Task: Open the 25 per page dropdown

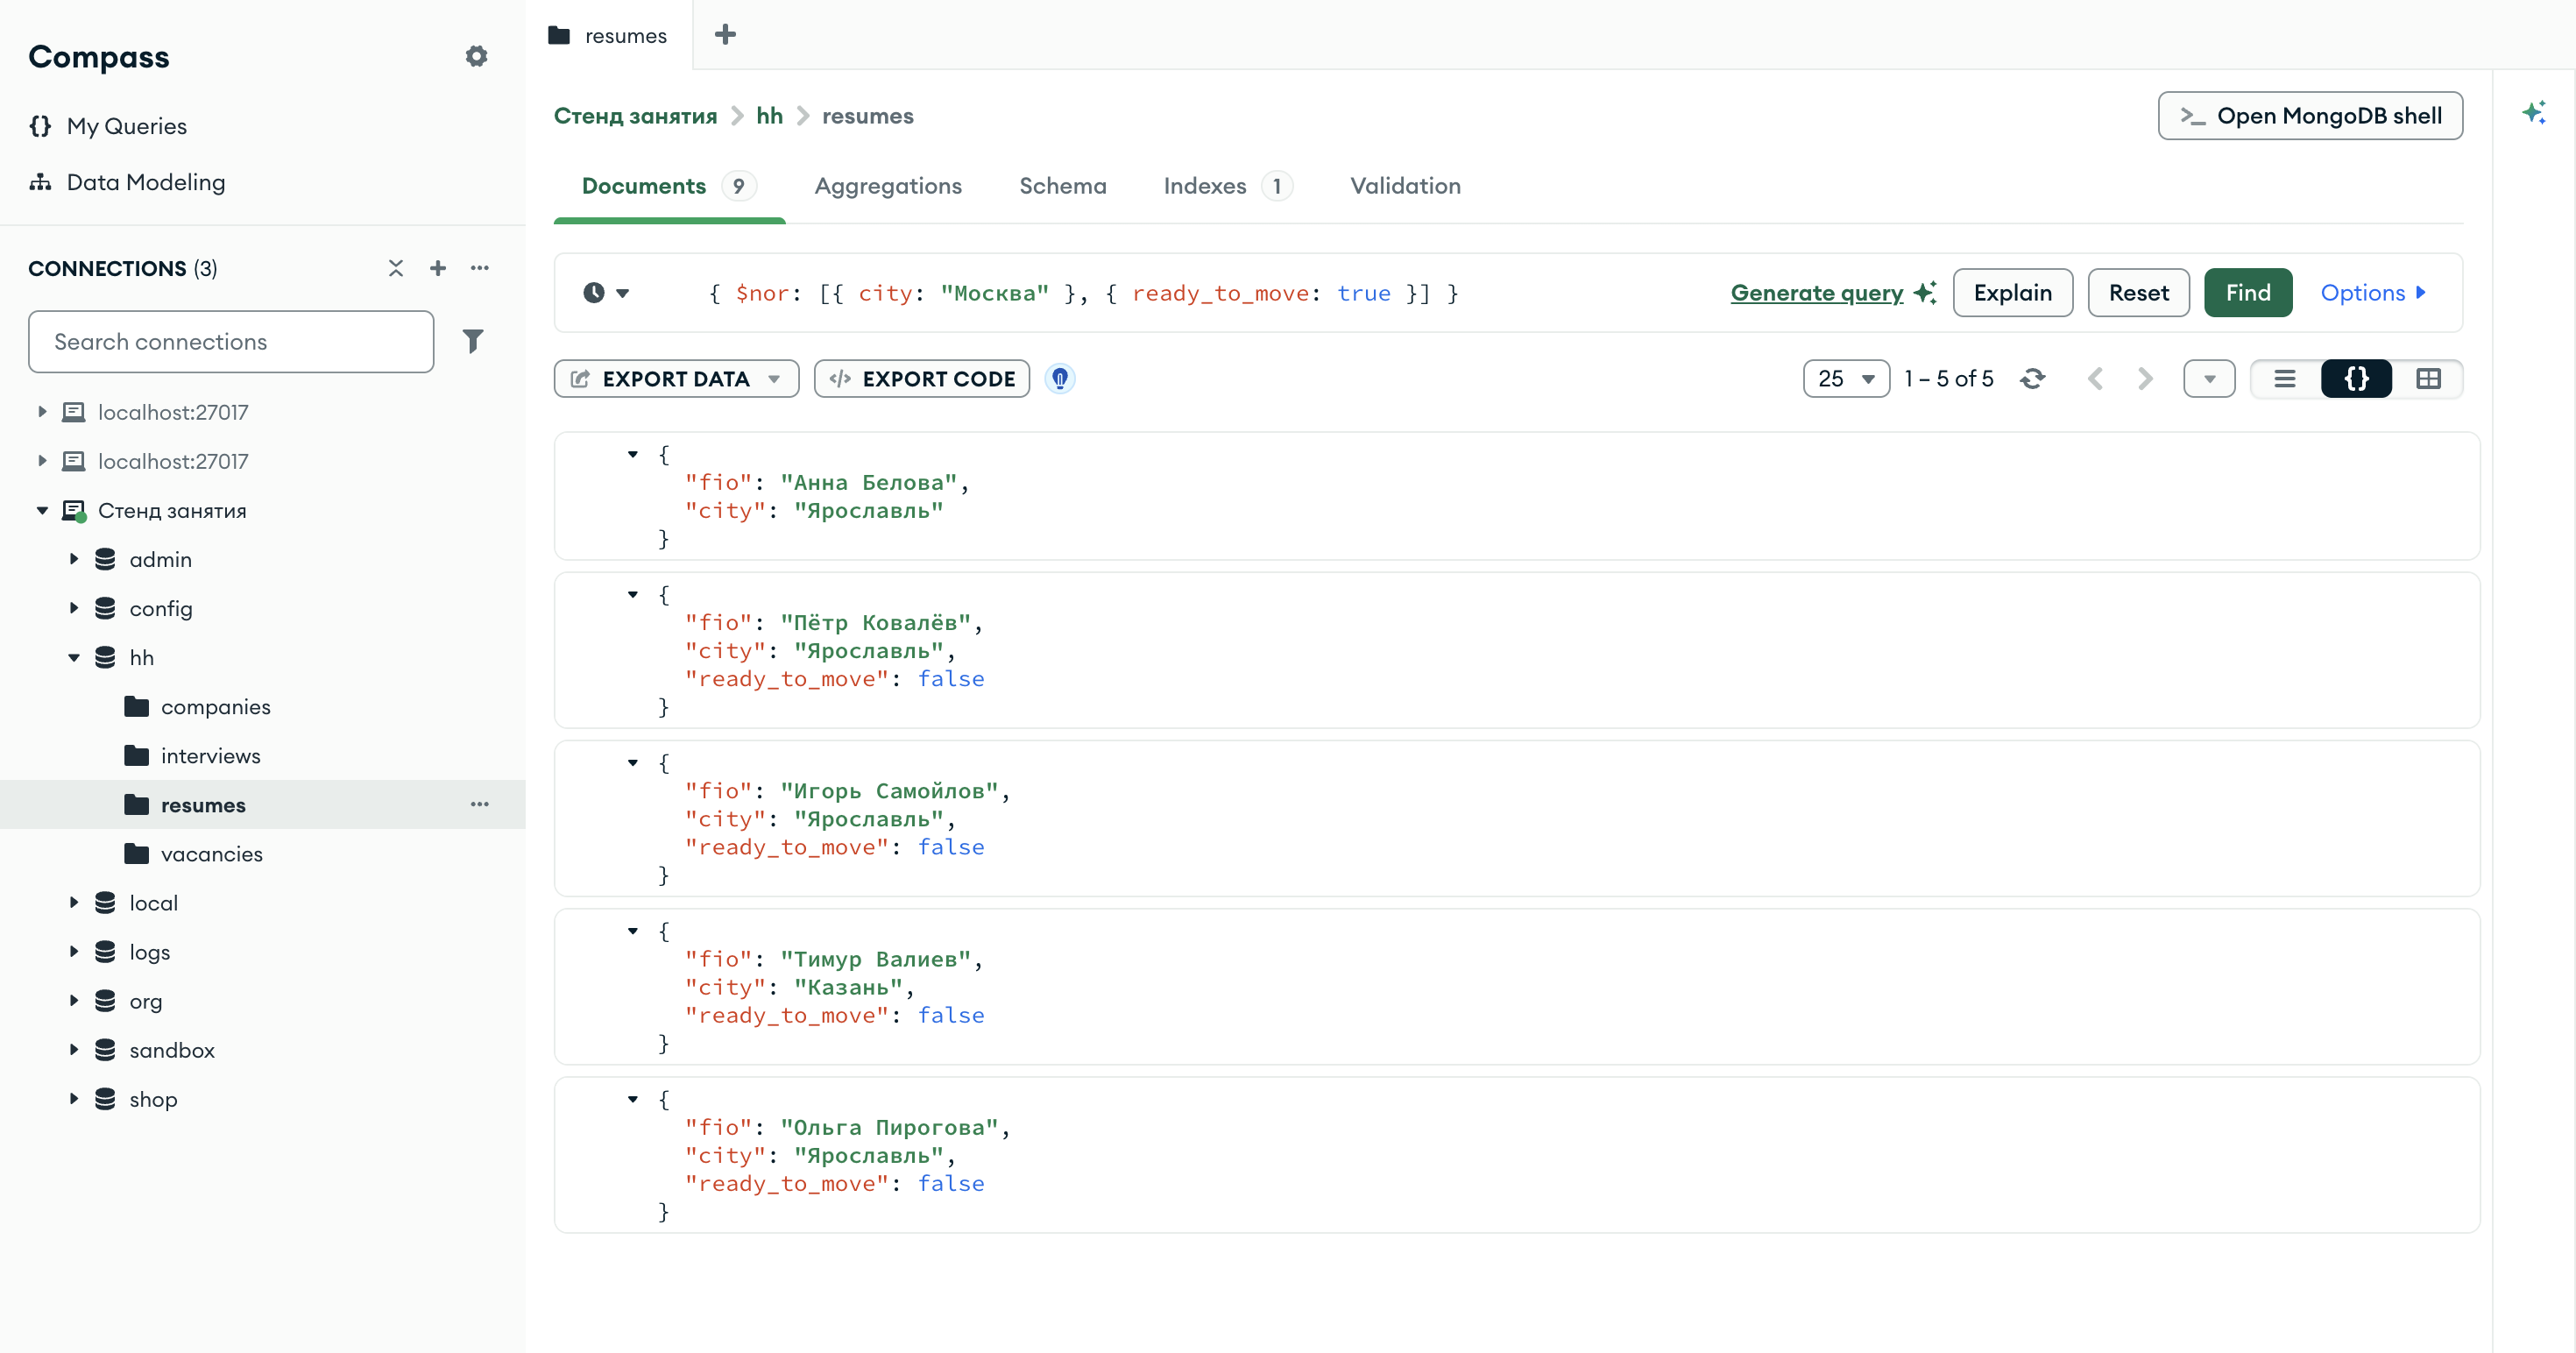Action: pos(1846,379)
